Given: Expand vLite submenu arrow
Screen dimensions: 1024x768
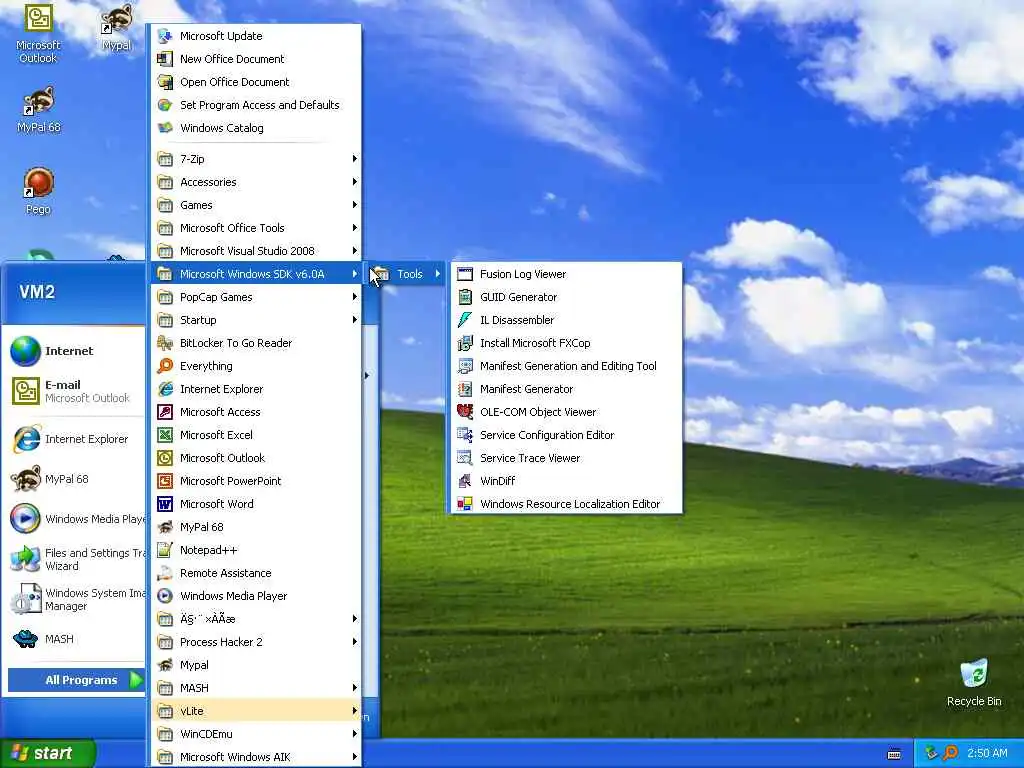Looking at the screenshot, I should [355, 711].
